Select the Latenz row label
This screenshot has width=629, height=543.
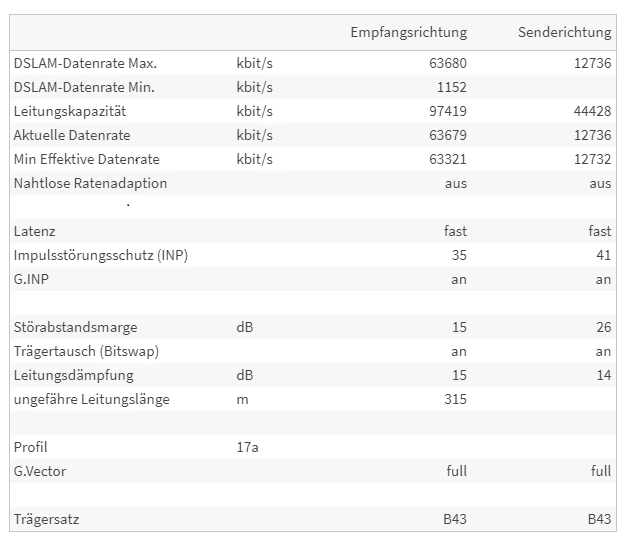pos(35,231)
